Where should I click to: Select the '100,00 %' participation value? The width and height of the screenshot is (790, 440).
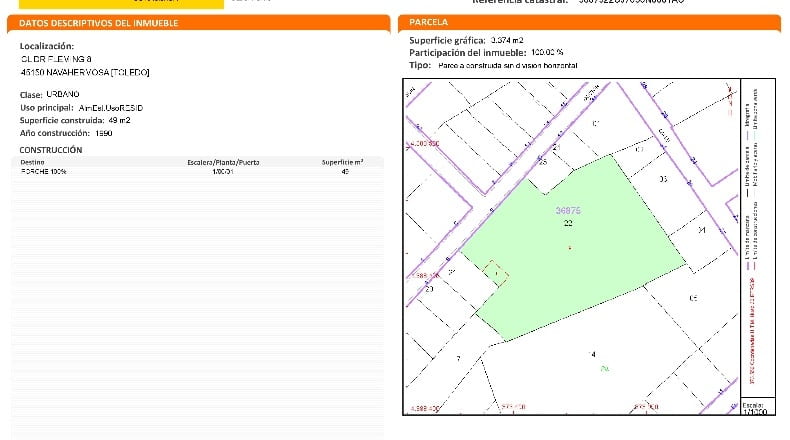[547, 52]
